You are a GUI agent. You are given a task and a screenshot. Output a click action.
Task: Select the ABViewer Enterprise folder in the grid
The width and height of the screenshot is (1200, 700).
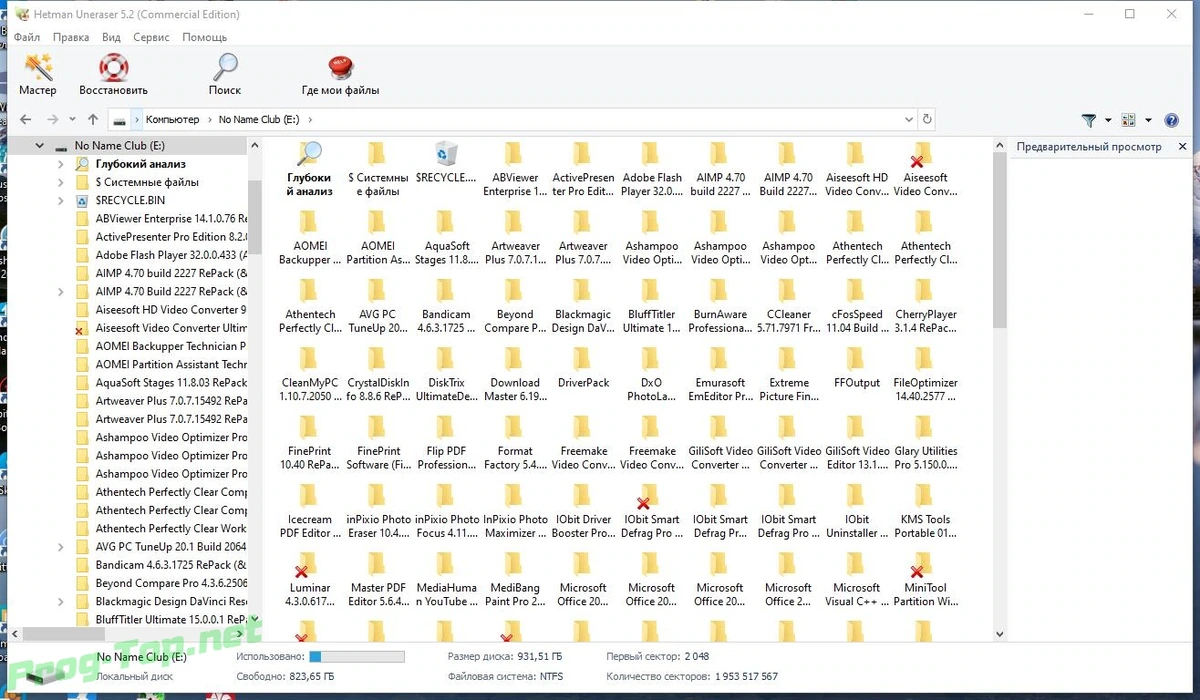514,169
